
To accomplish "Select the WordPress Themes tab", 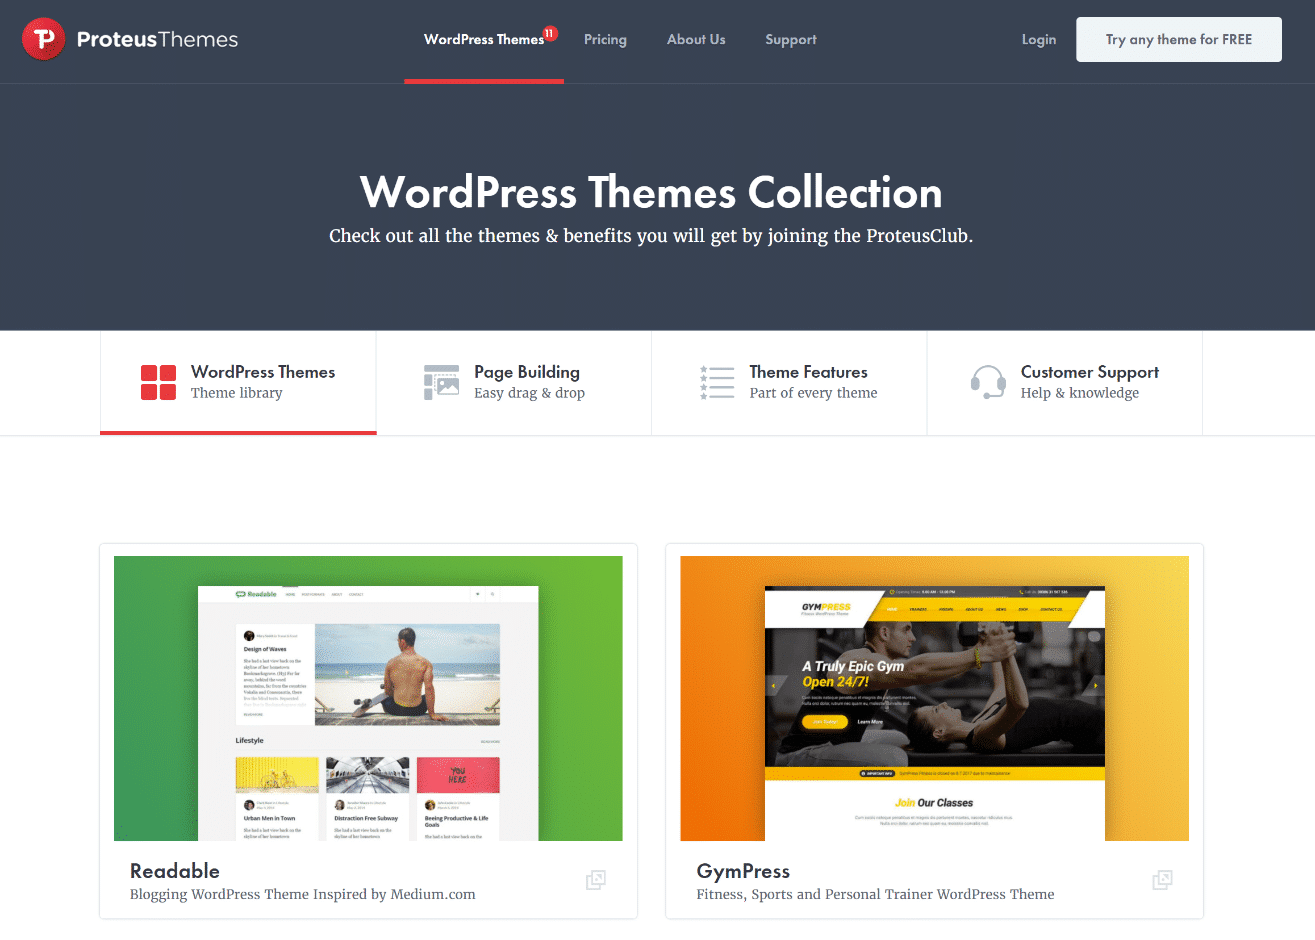I will [x=238, y=382].
